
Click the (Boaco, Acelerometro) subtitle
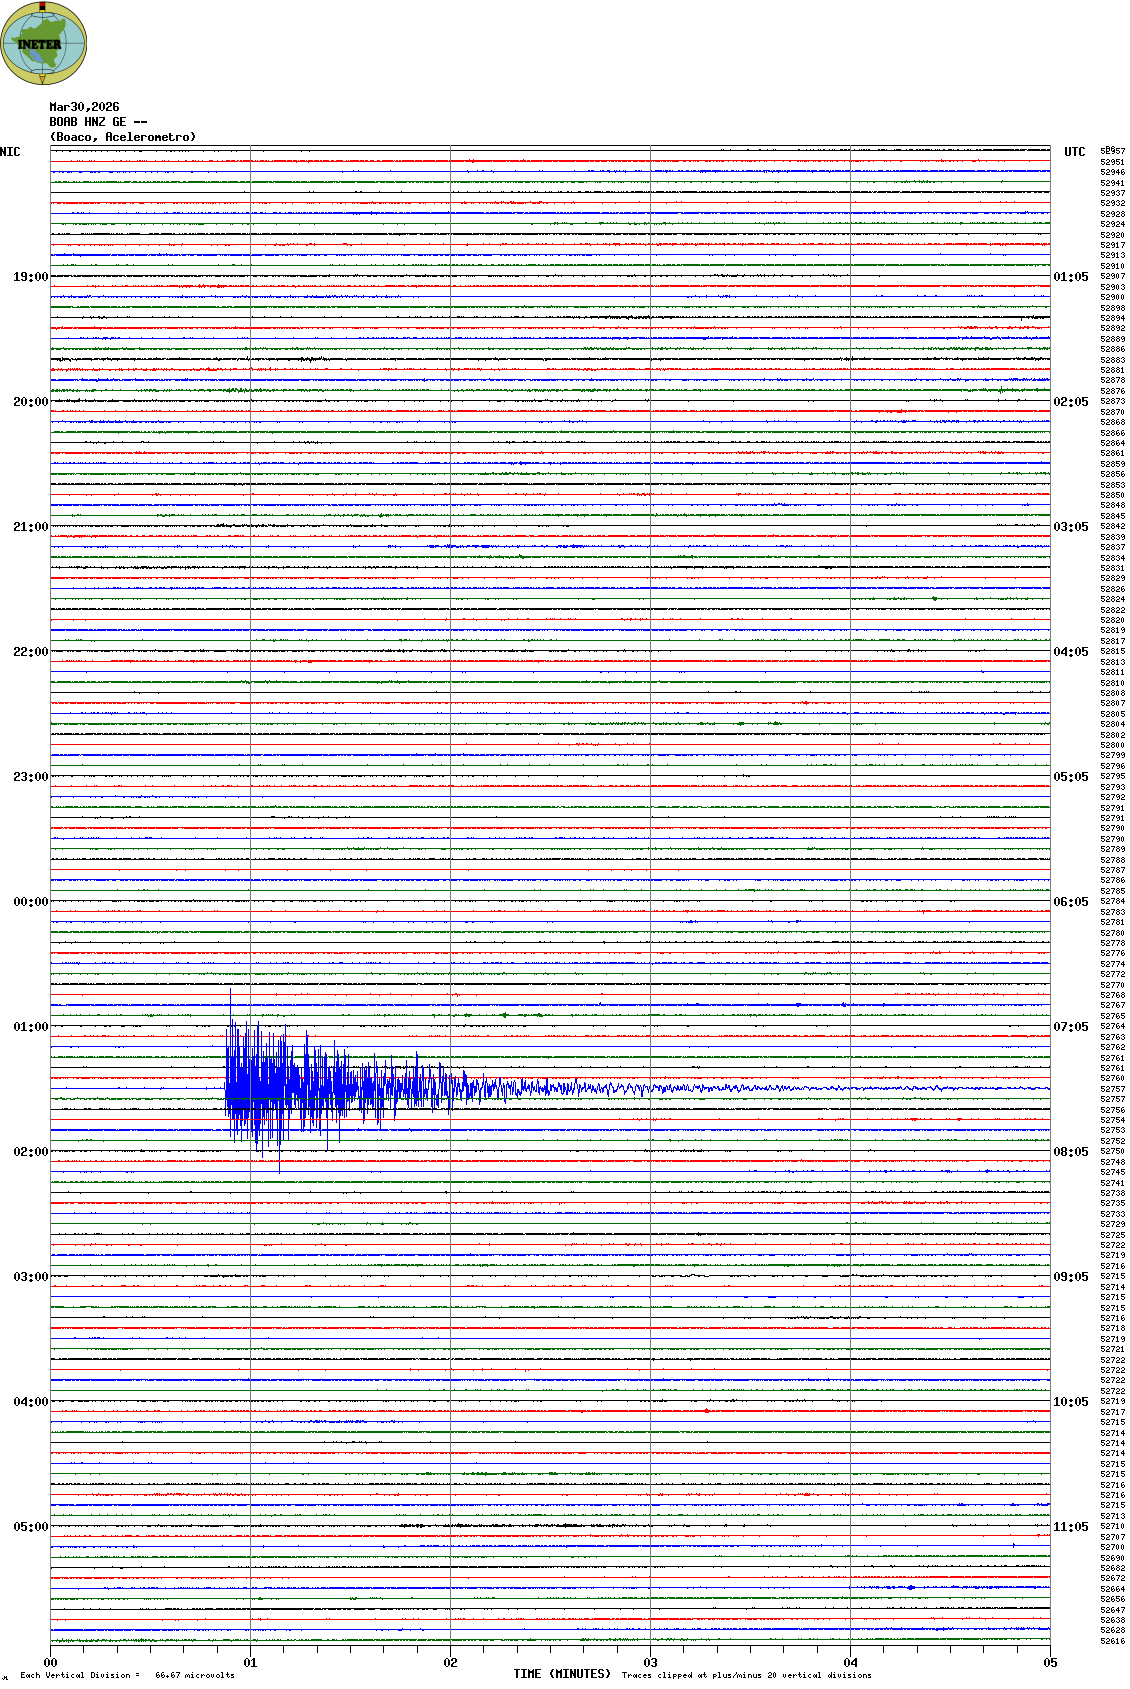coord(123,137)
